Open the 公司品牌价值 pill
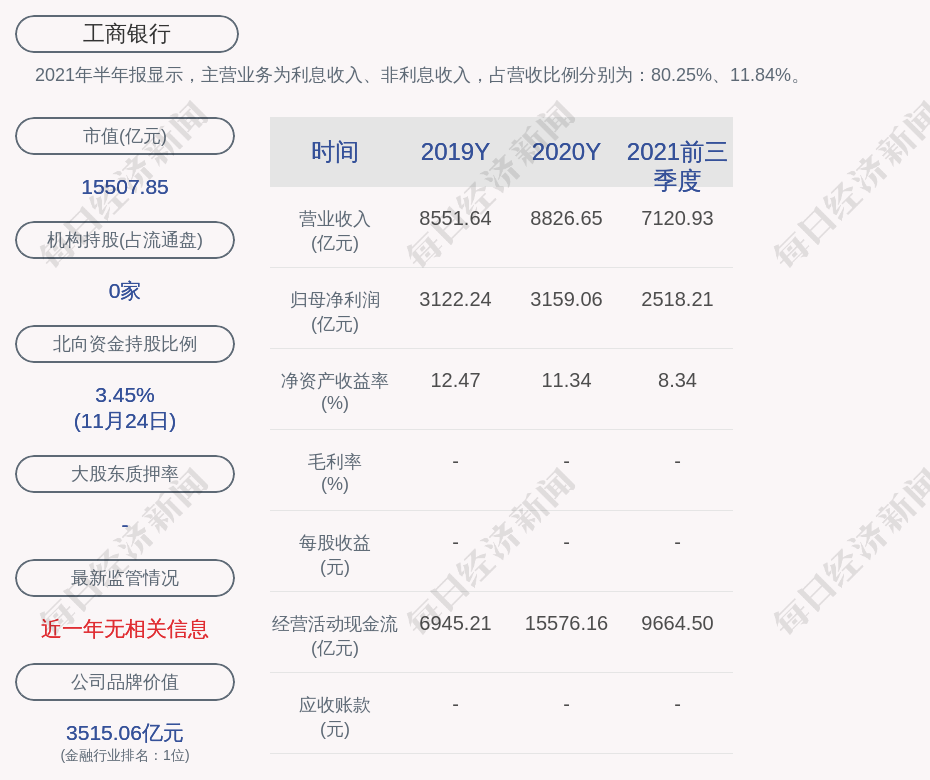Image resolution: width=930 pixels, height=780 pixels. click(x=125, y=682)
